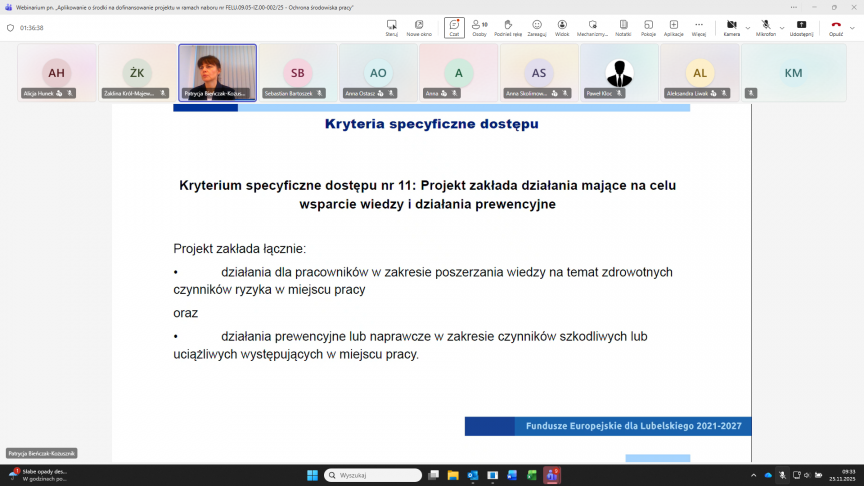Open the Czat panel
864x486 pixels.
pos(454,27)
